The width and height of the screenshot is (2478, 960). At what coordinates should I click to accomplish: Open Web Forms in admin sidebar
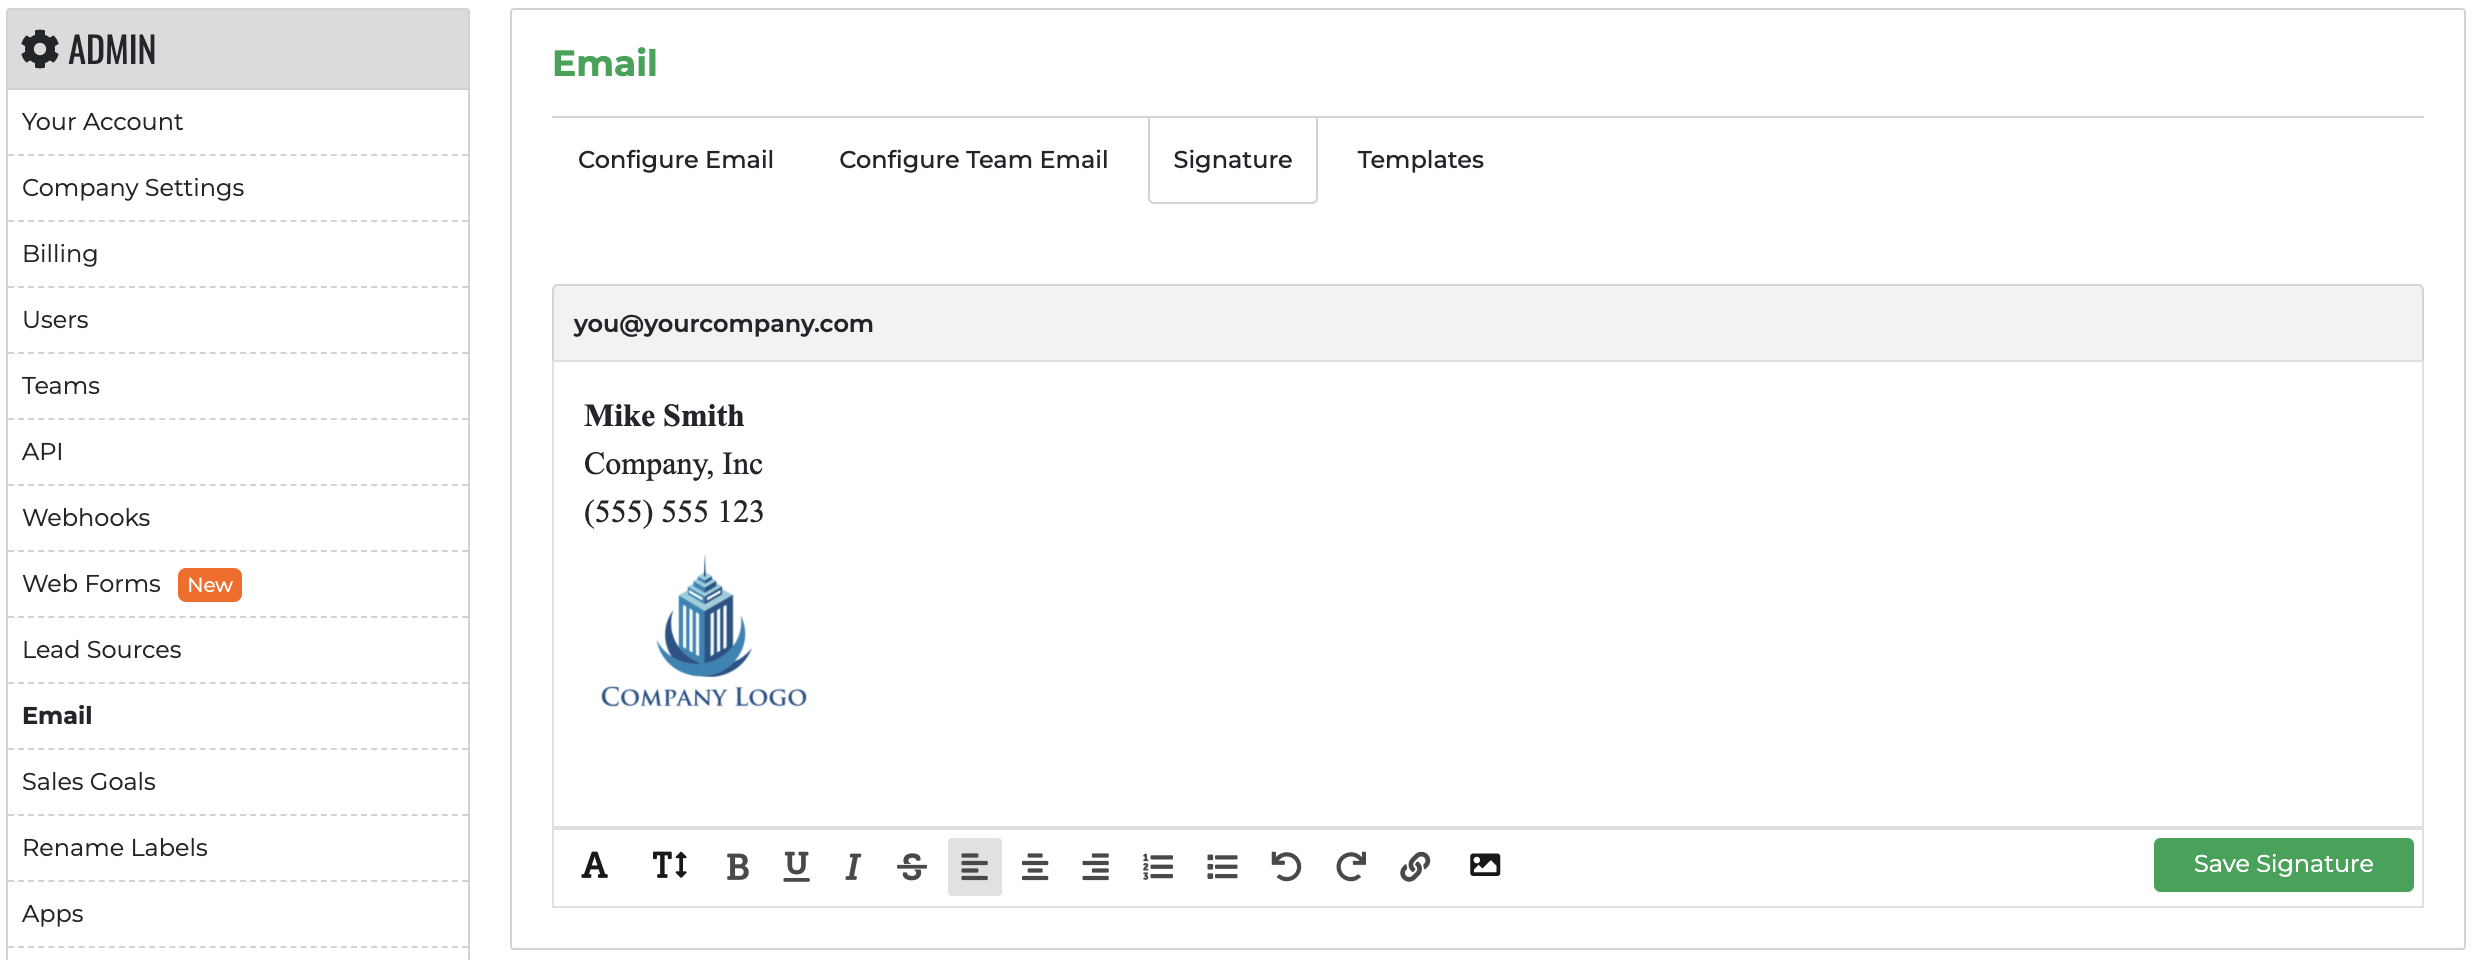click(92, 584)
